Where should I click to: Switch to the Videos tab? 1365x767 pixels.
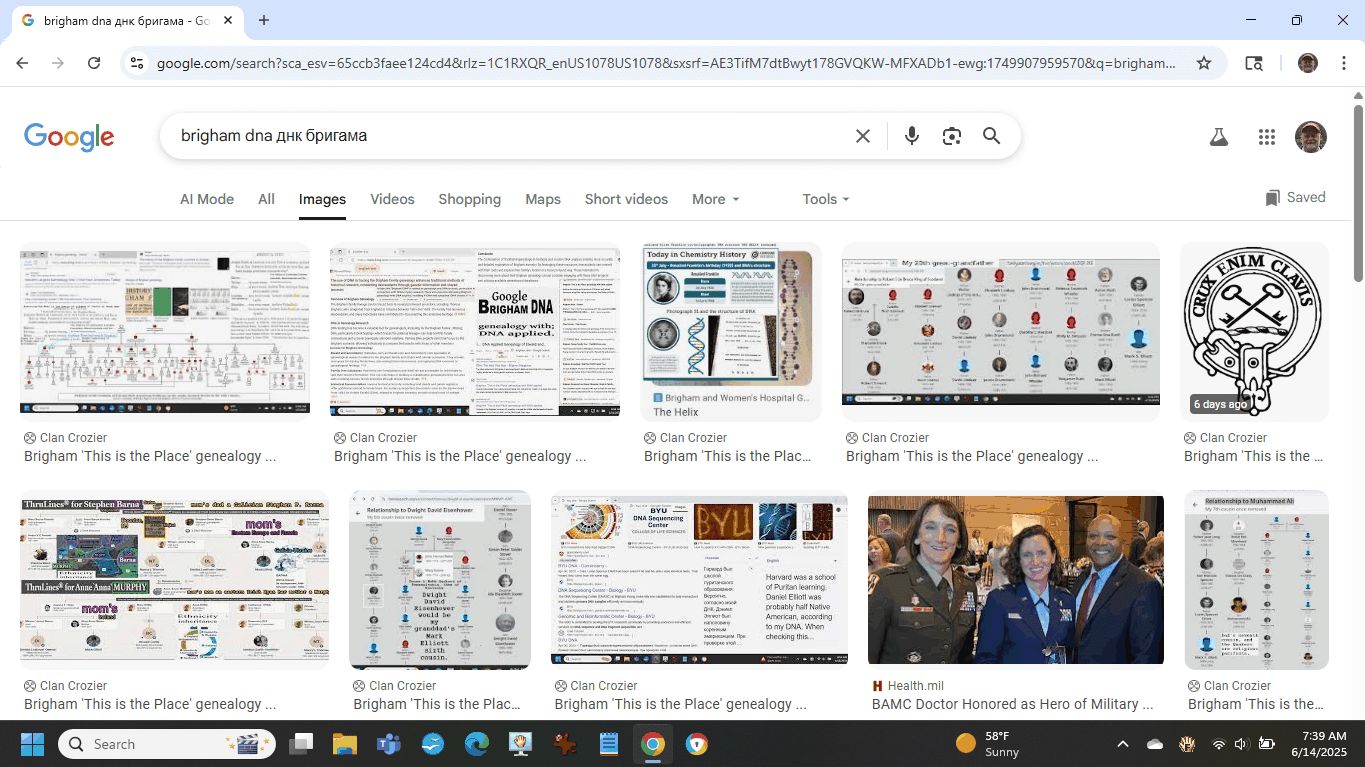pos(392,199)
